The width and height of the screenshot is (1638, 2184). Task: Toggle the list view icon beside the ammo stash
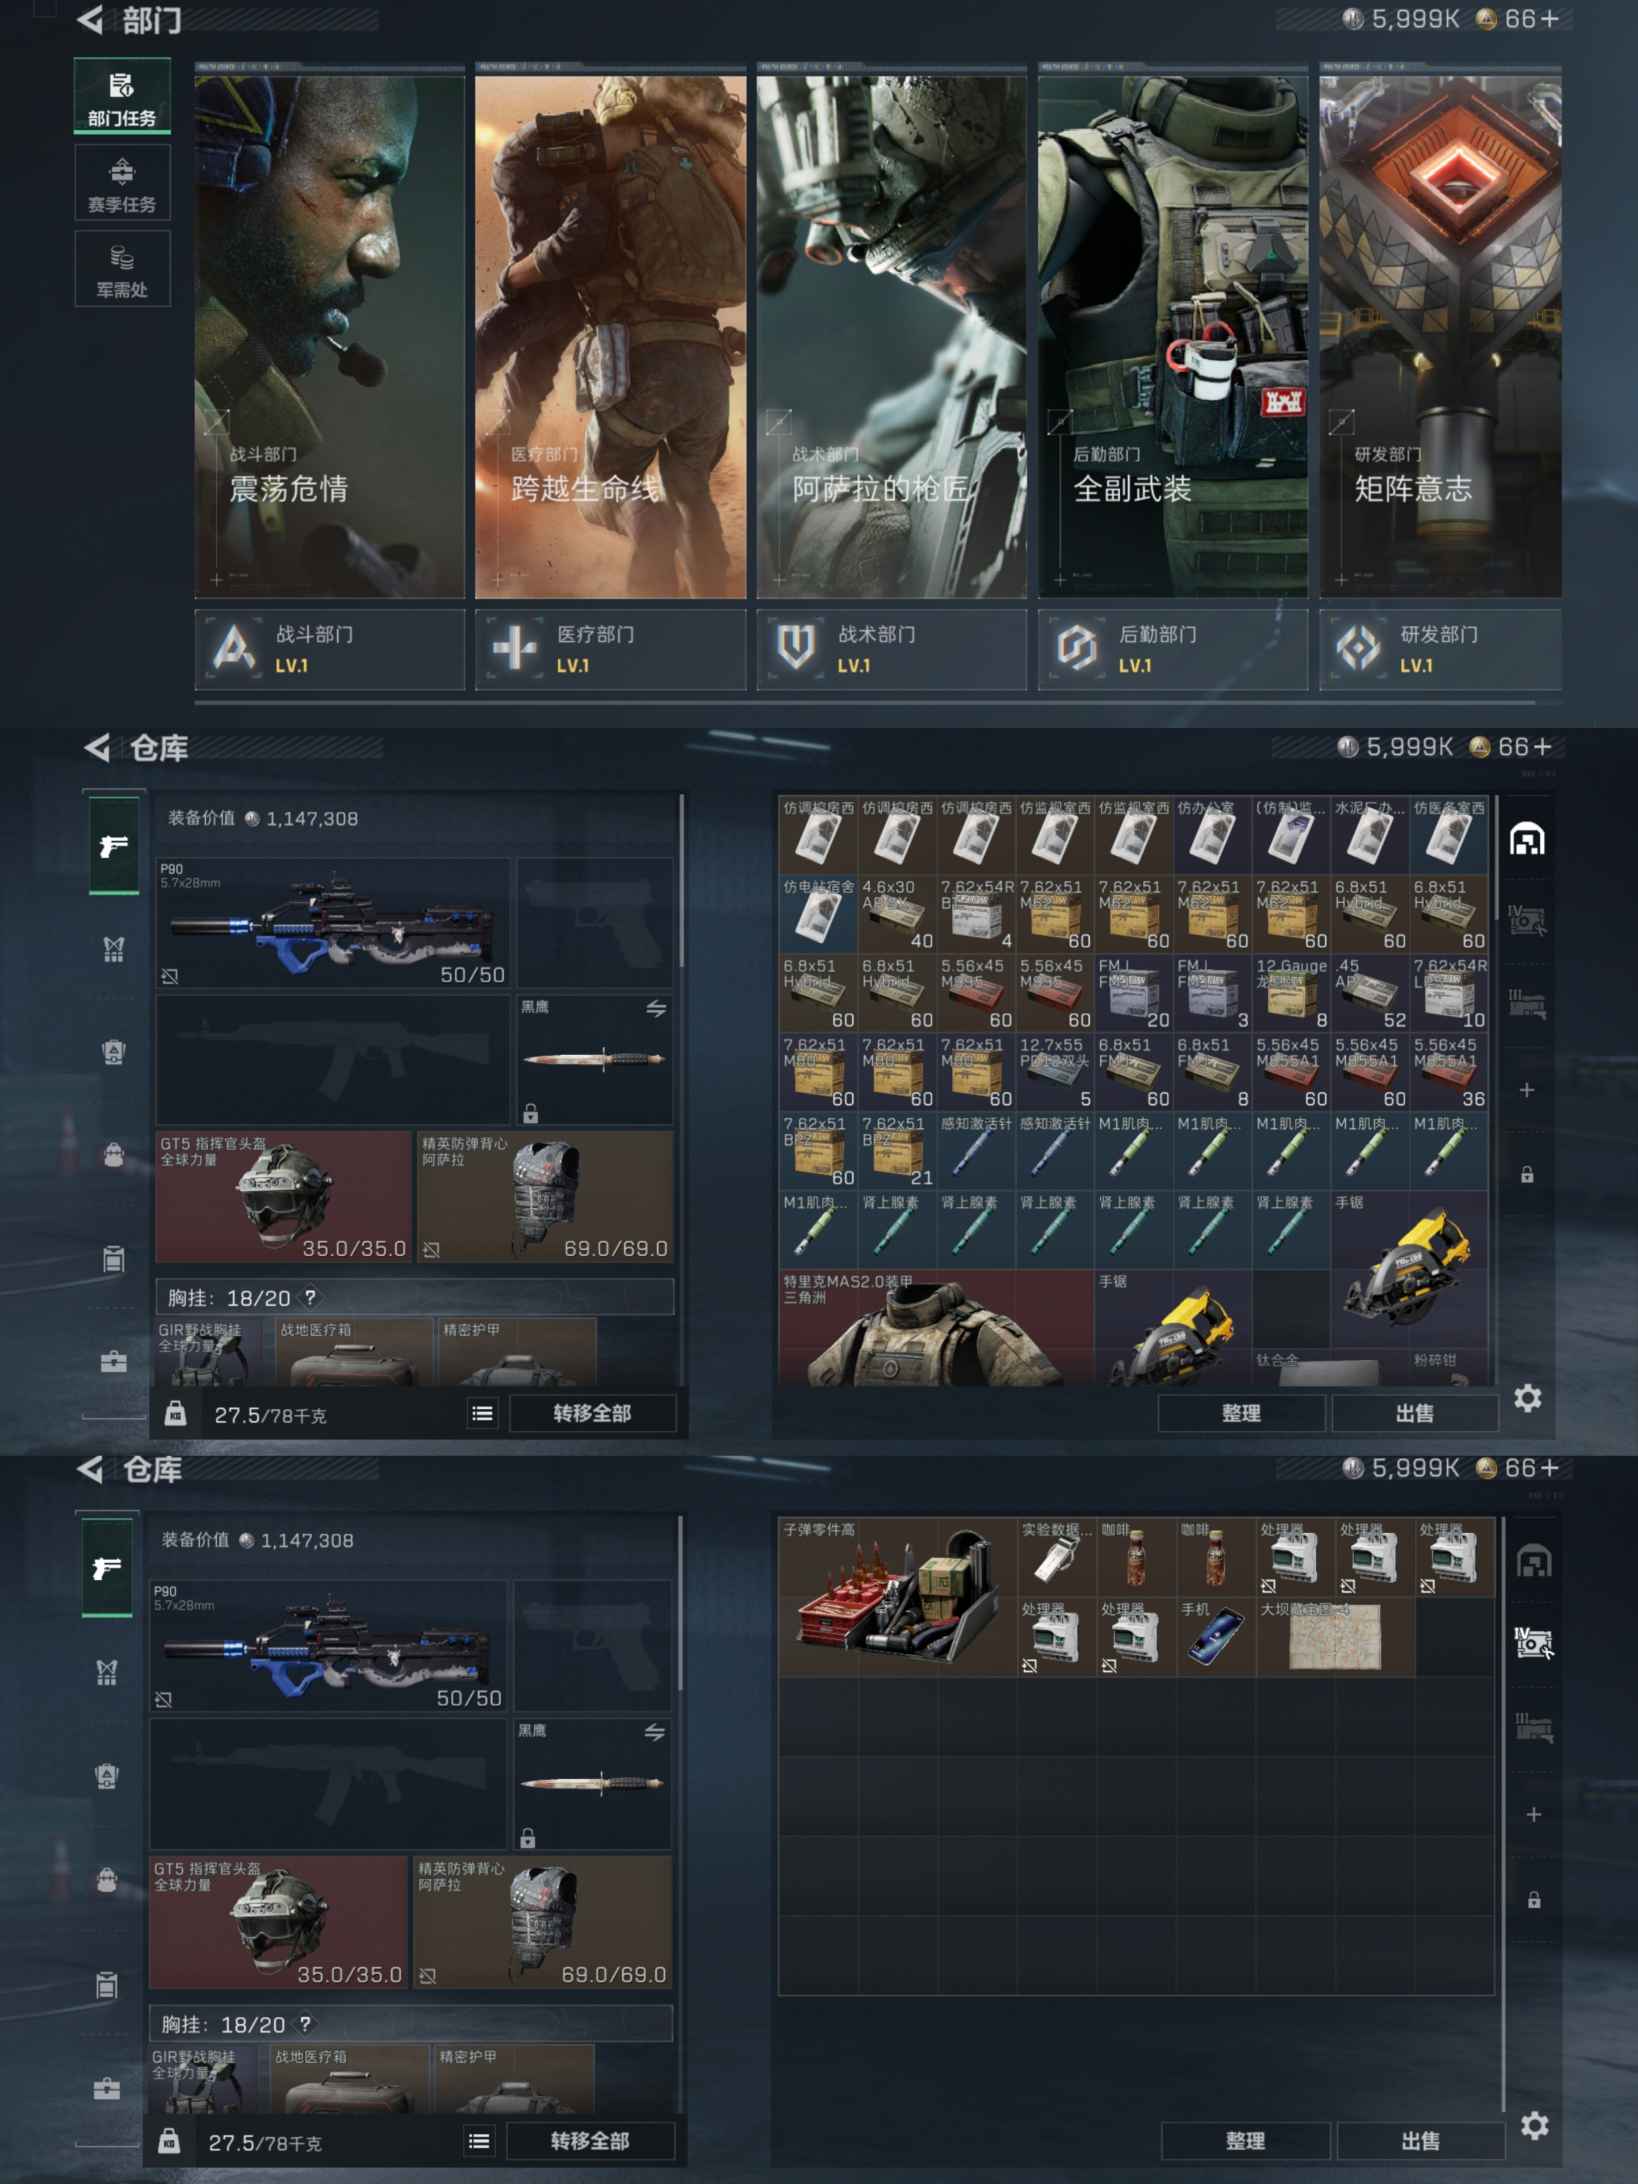pos(482,1413)
